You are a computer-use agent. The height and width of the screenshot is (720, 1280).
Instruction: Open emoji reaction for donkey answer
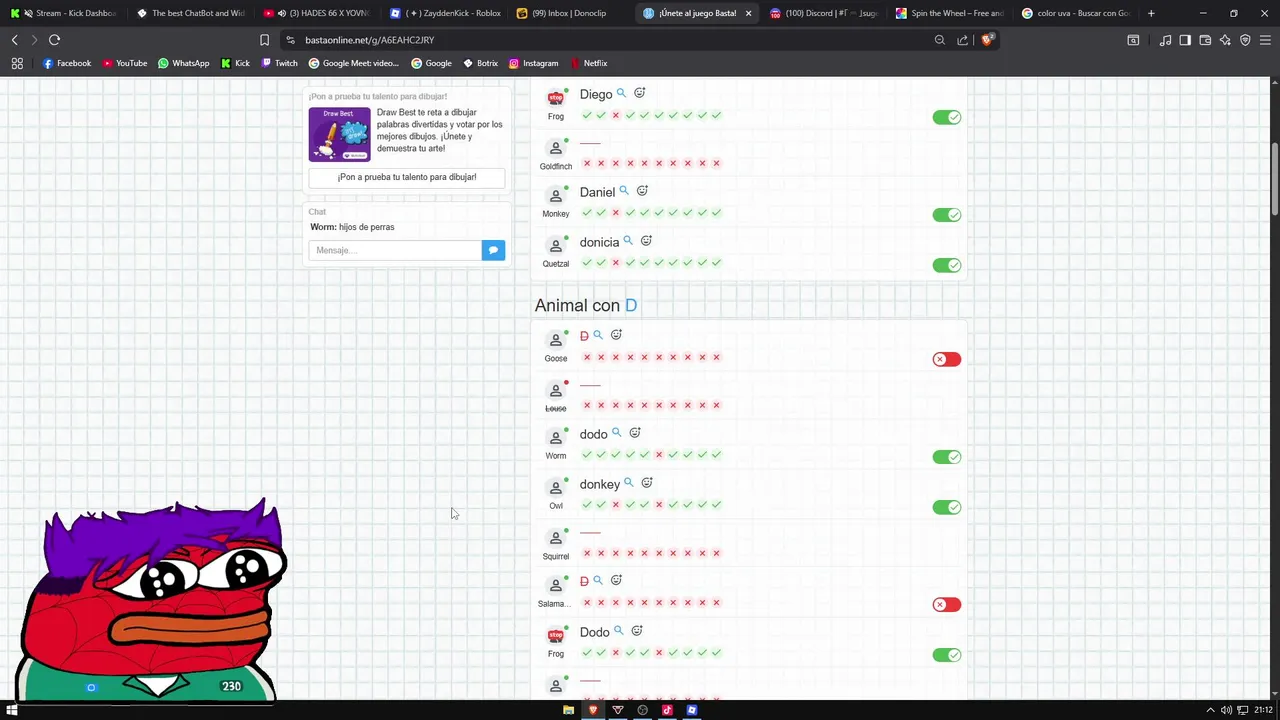(x=647, y=483)
